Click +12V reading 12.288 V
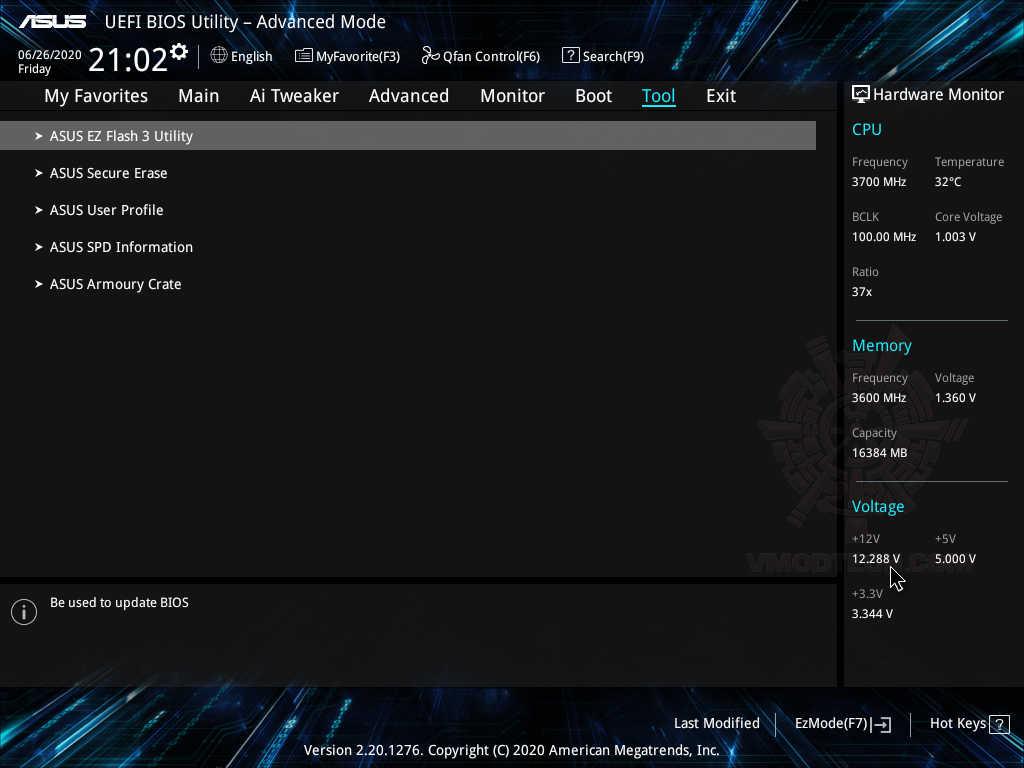The image size is (1024, 768). click(x=875, y=559)
